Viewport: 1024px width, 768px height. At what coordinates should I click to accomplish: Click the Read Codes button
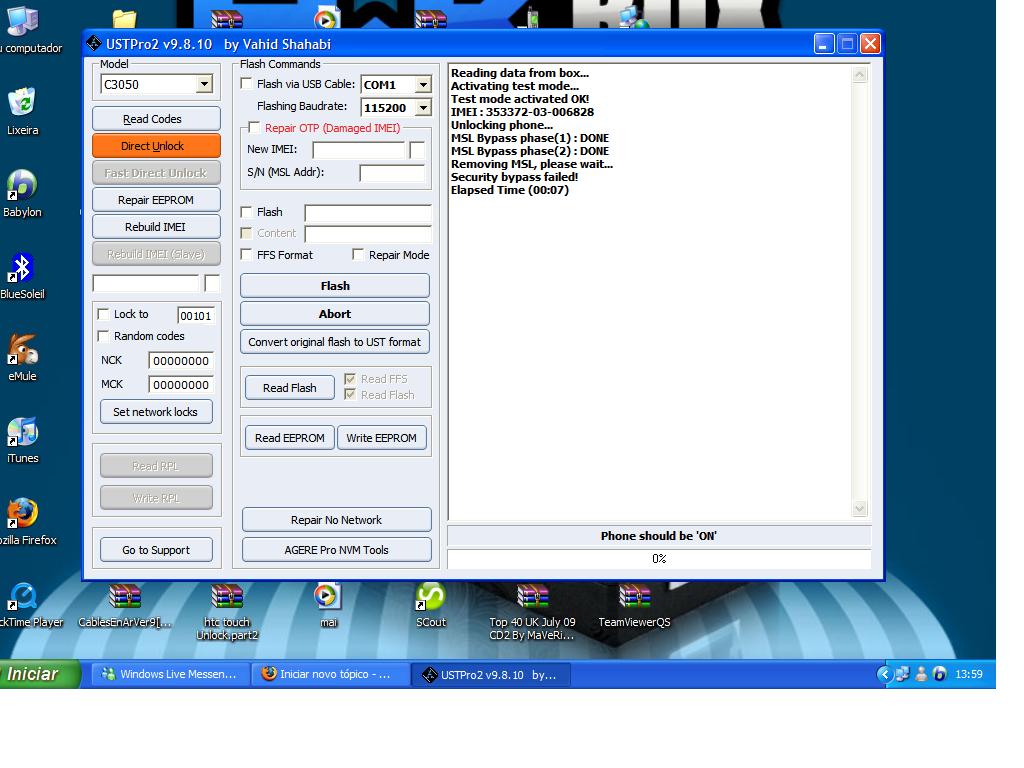[156, 119]
